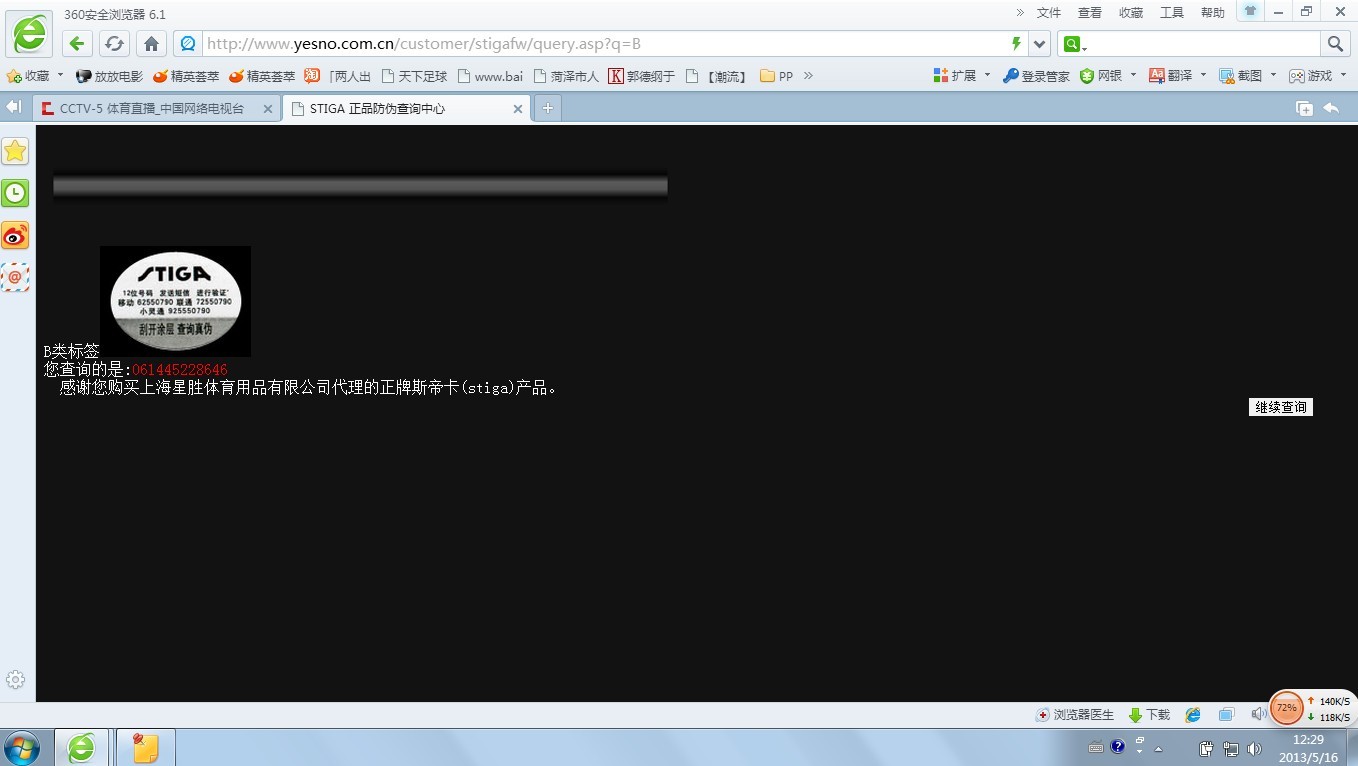Screen dimensions: 1358x766
Task: Refresh the page with reload icon
Action: tap(114, 43)
